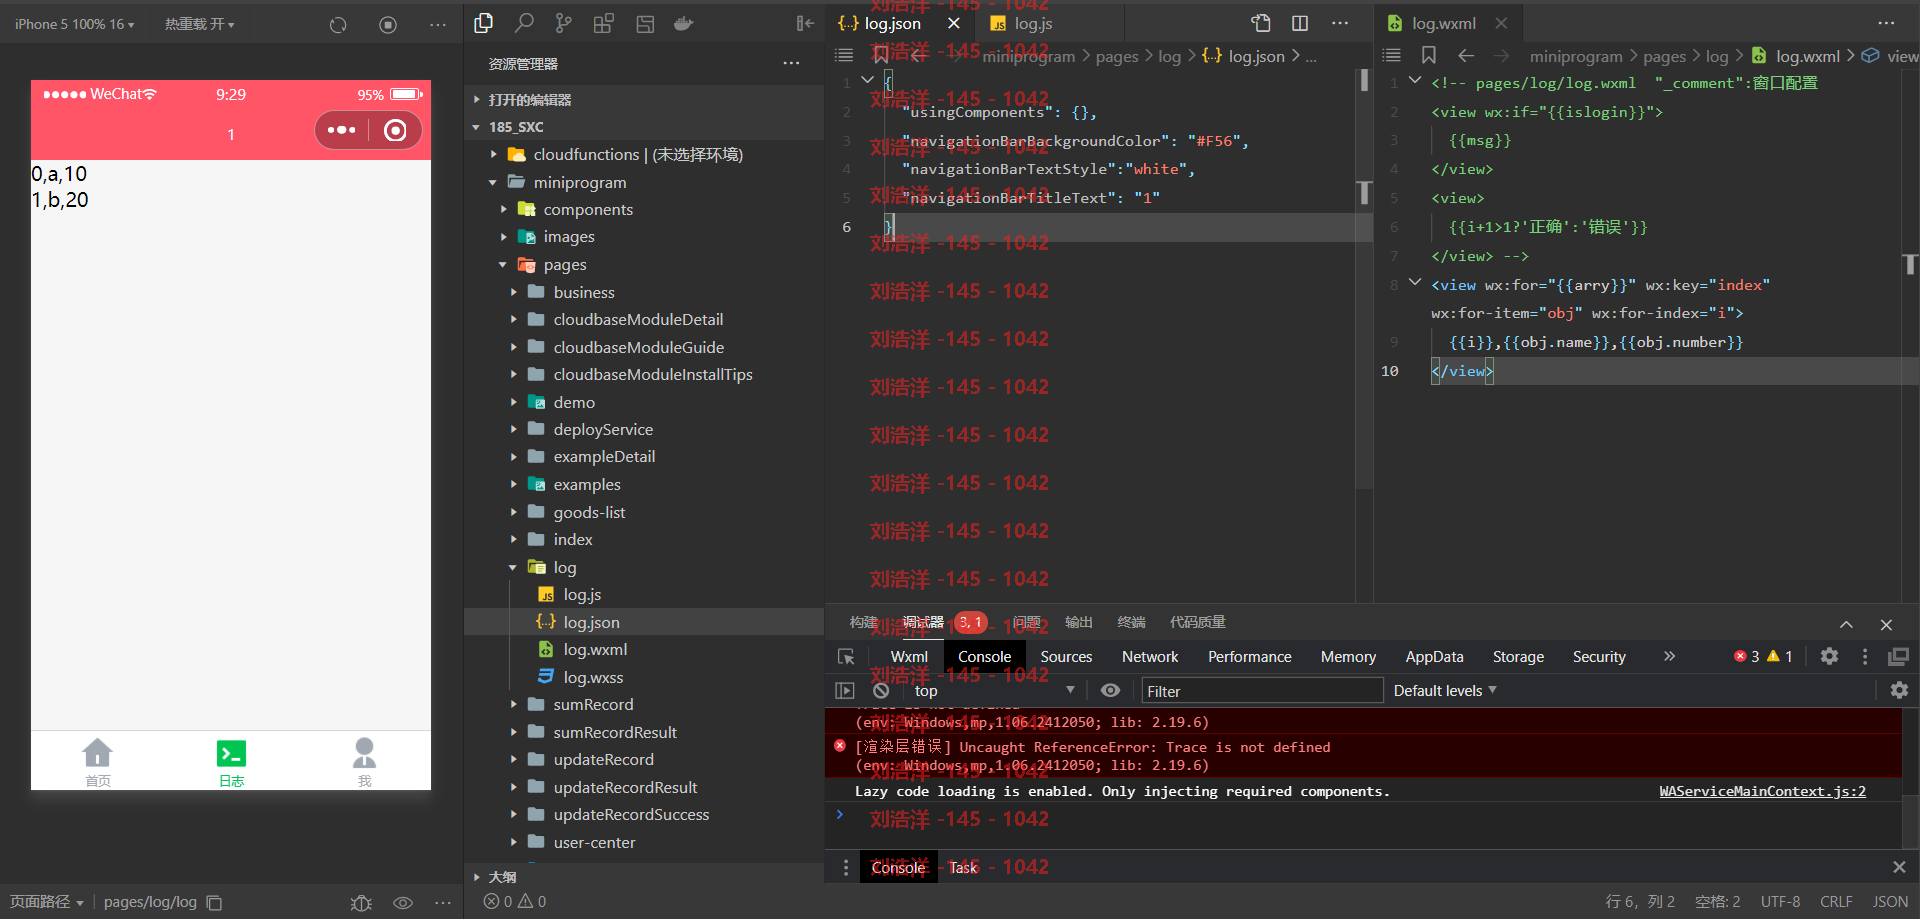Collapse the debugger panel chevron
This screenshot has width=1920, height=919.
(x=1846, y=624)
